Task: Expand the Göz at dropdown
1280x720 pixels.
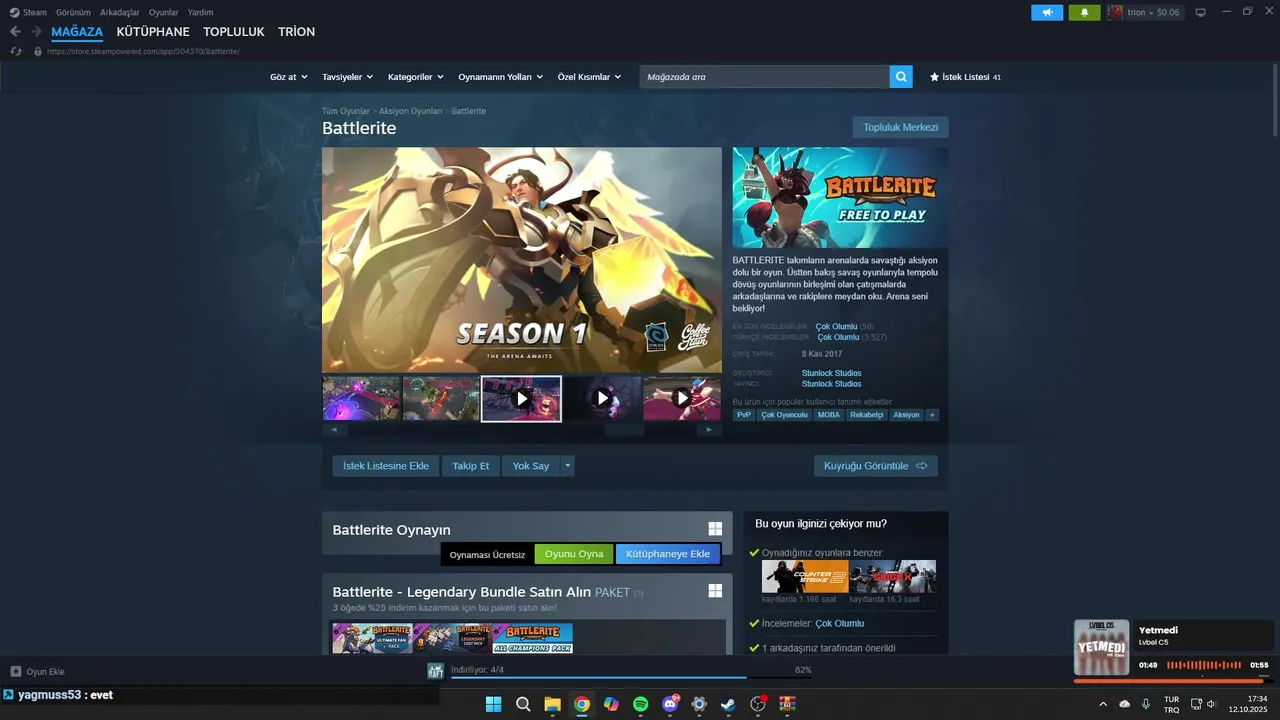Action: (x=287, y=77)
